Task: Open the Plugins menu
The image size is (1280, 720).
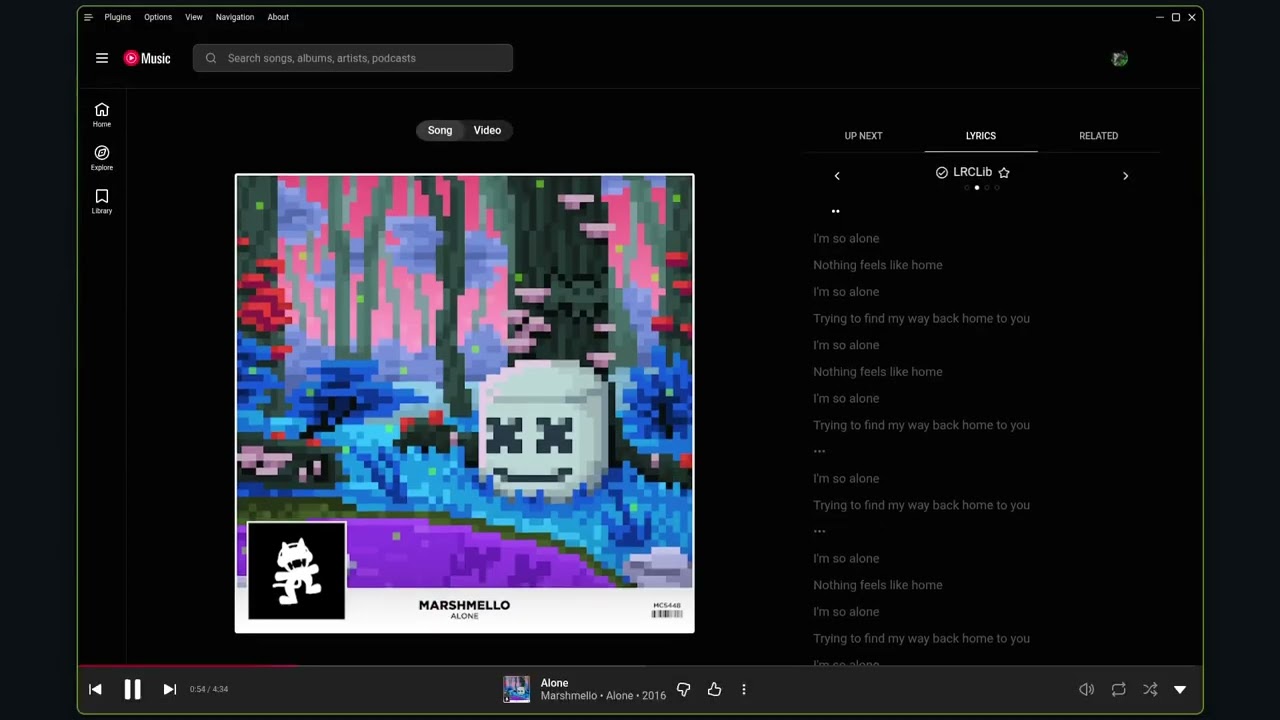Action: pos(118,17)
